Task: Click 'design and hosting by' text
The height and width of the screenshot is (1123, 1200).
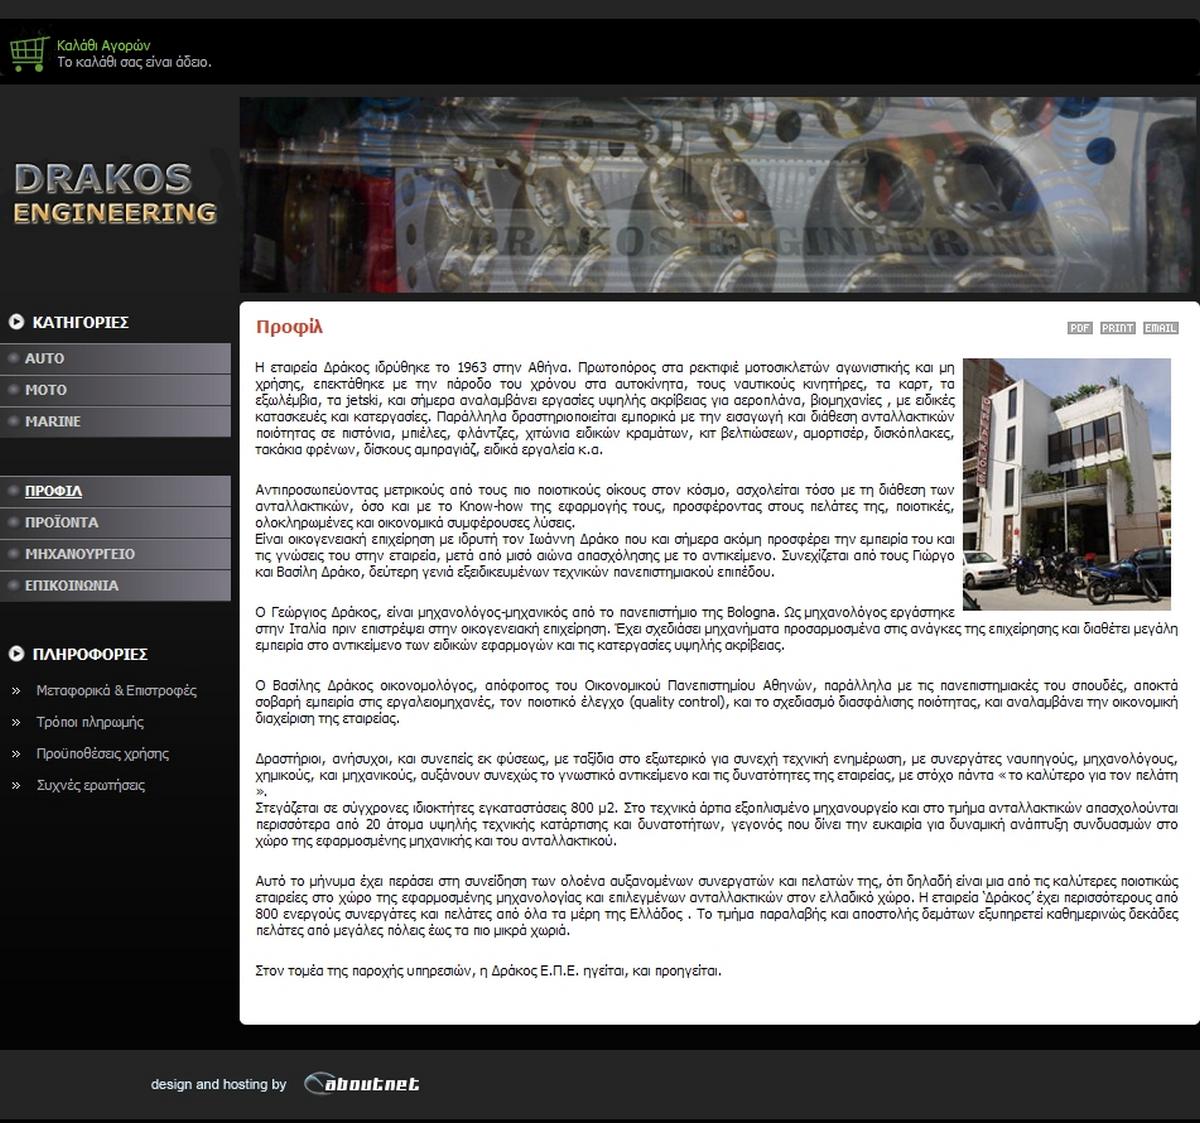Action: pos(219,1085)
